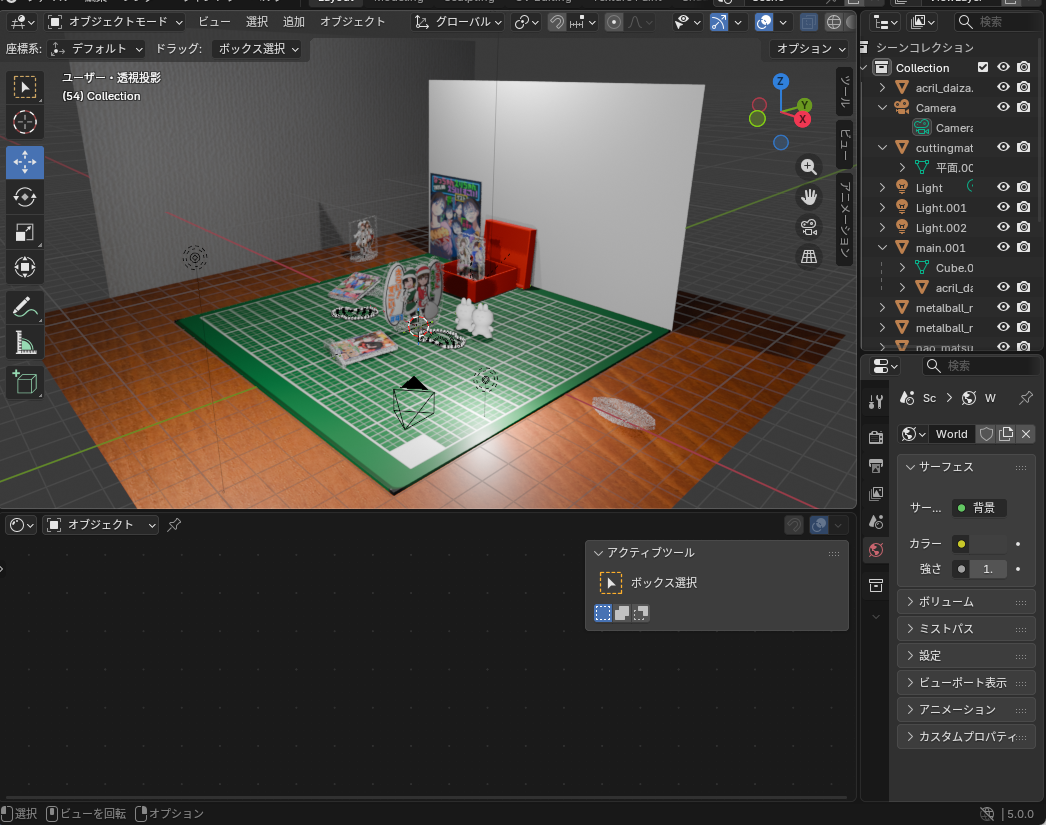Activate the Scale tool
Screen dimensions: 1046x825
[25, 232]
